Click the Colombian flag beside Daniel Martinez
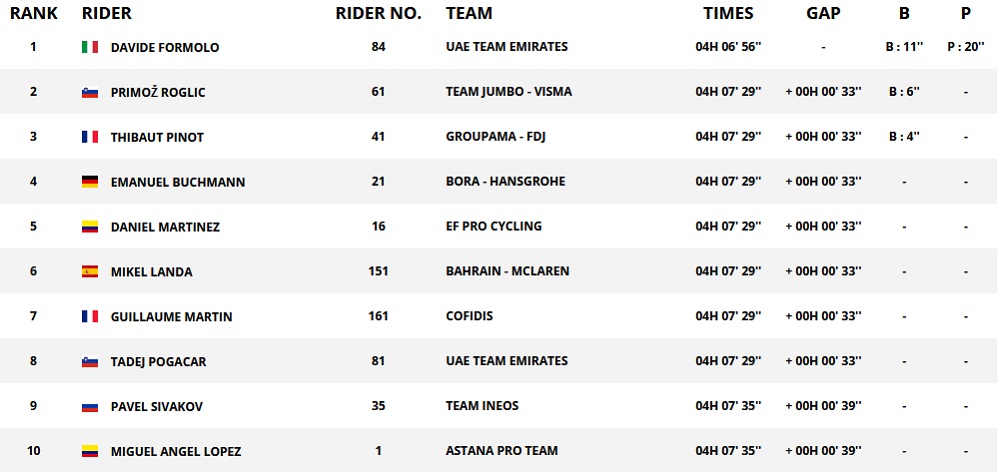Screen dimensions: 1000x472 [89, 227]
